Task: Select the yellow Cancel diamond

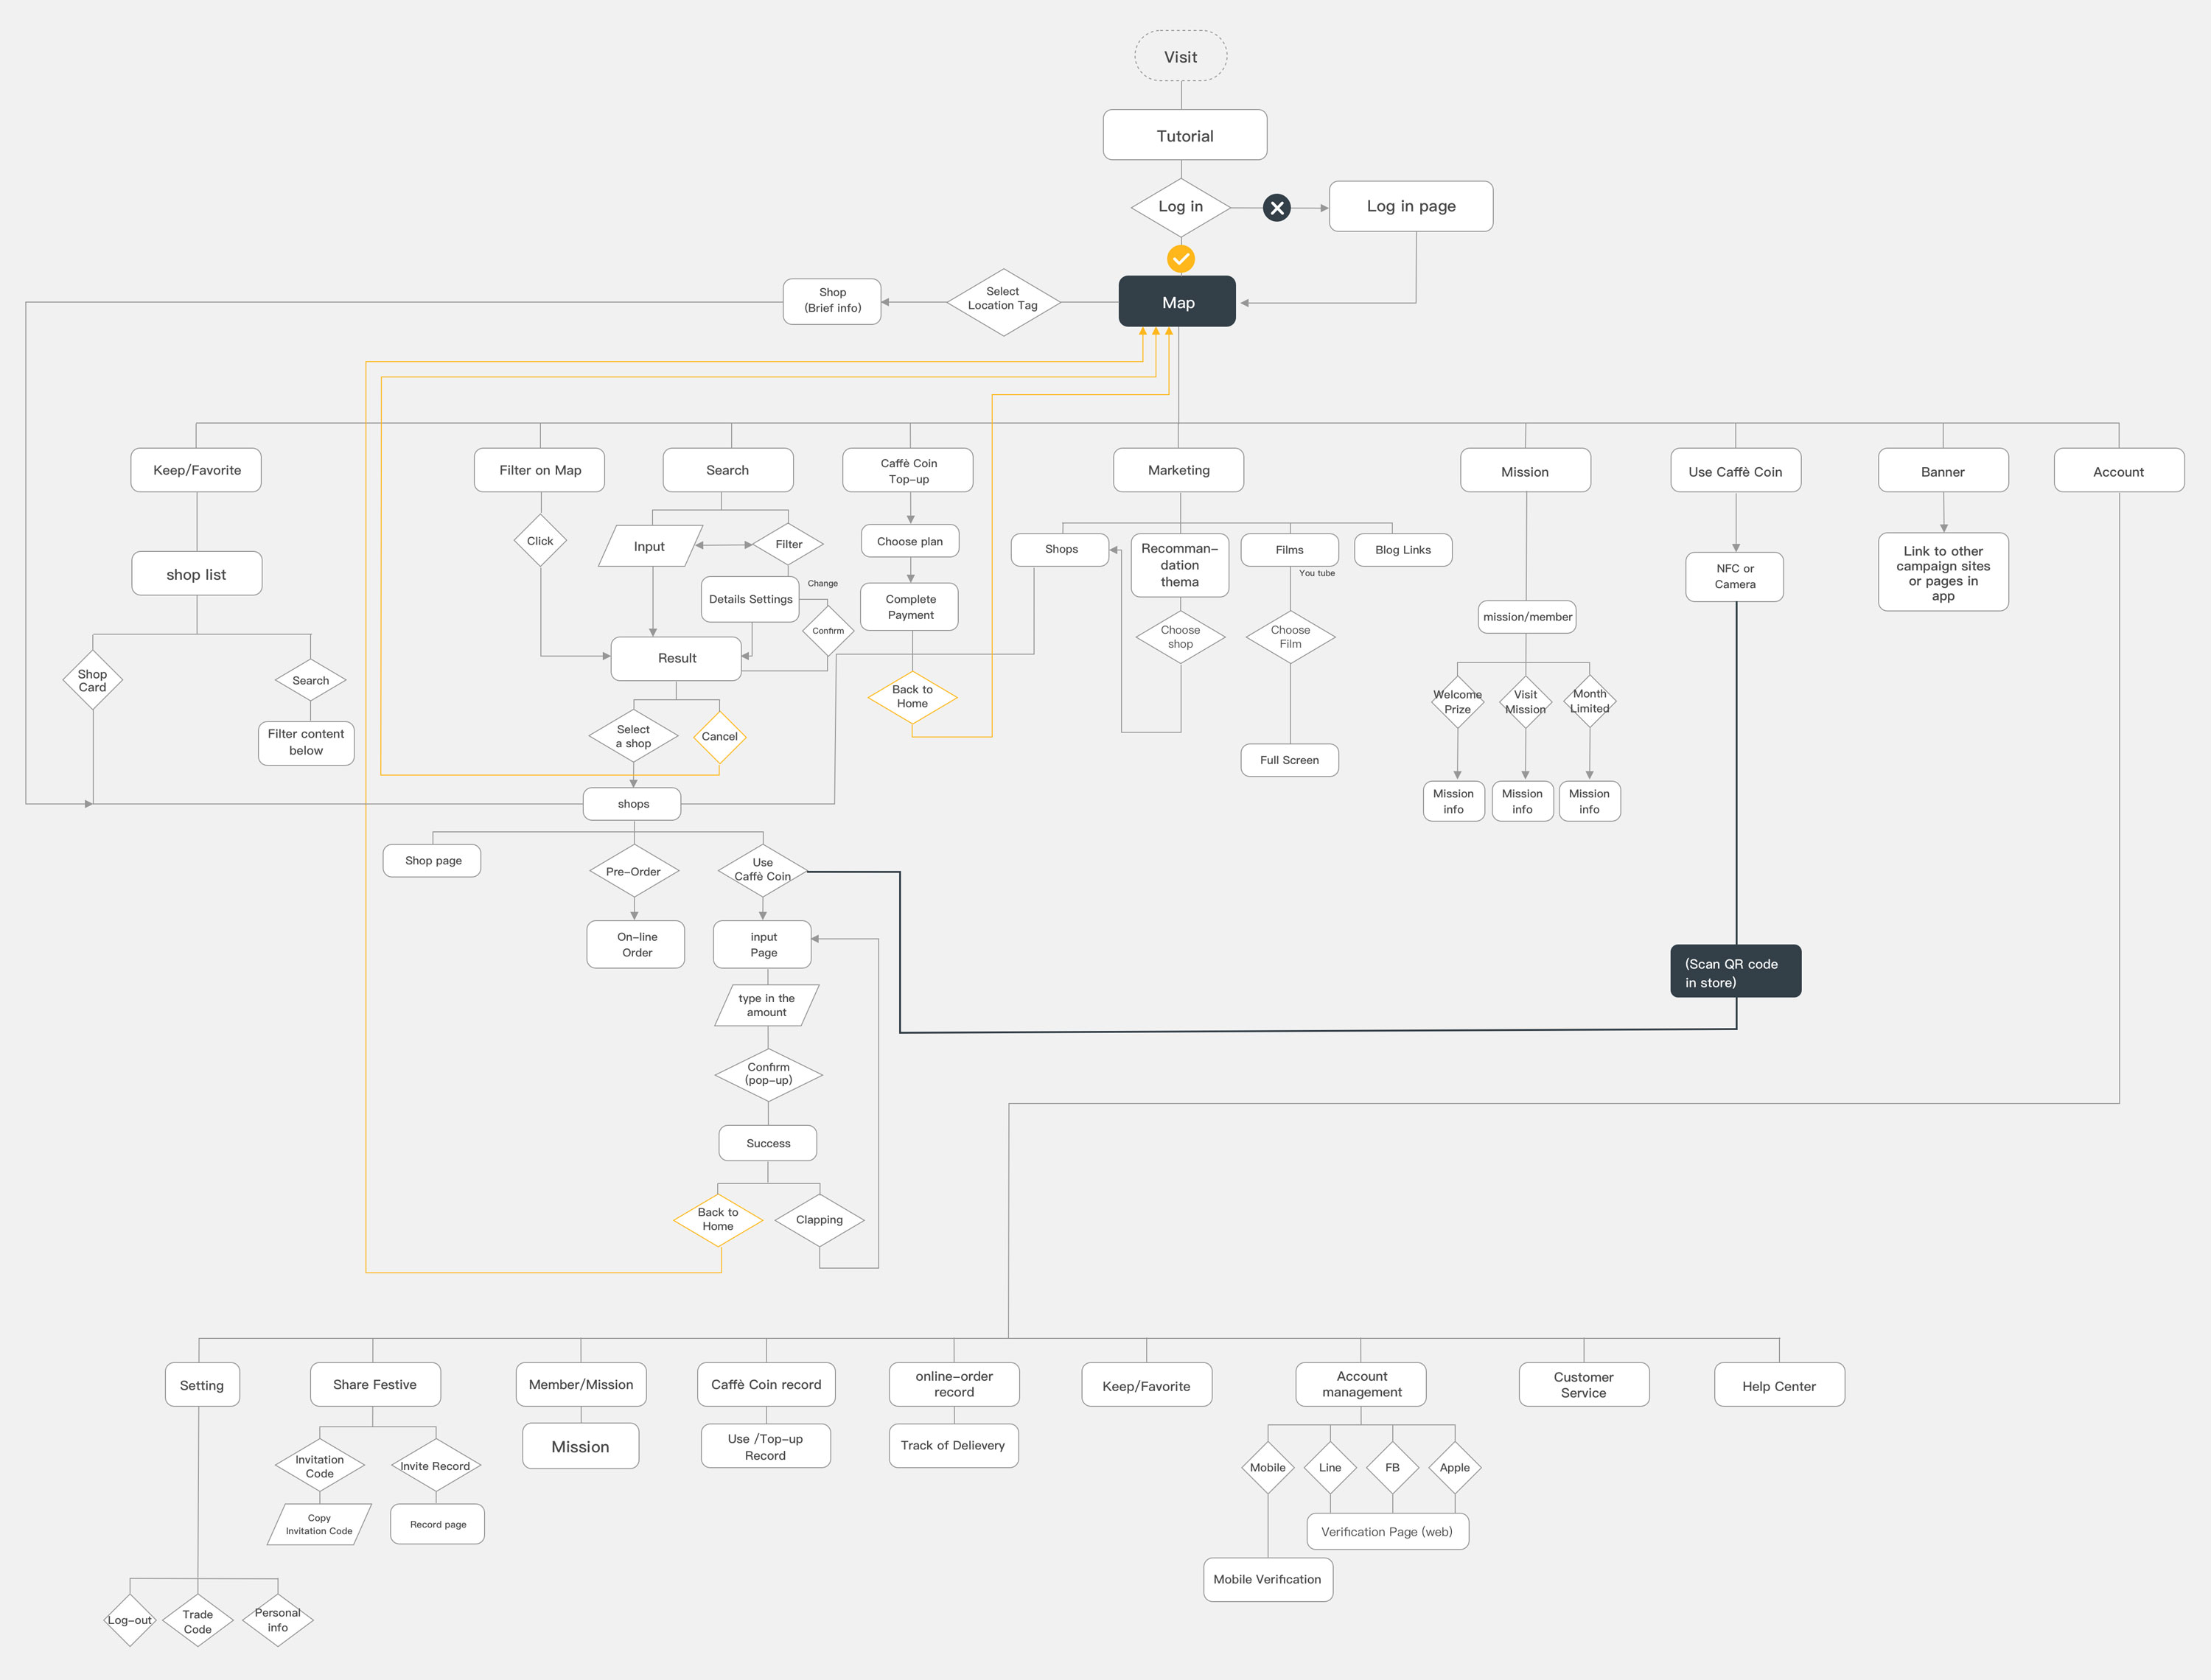Action: coord(719,737)
